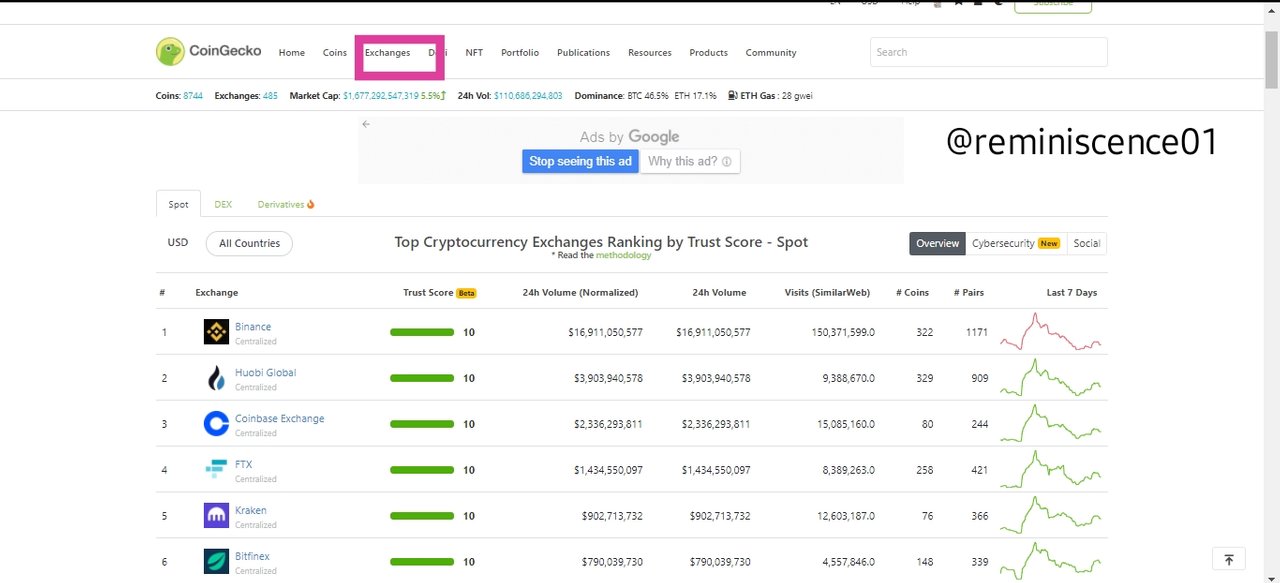Screen dimensions: 1280x583
Task: Click the Bitfinex leaf logo
Action: [216, 562]
